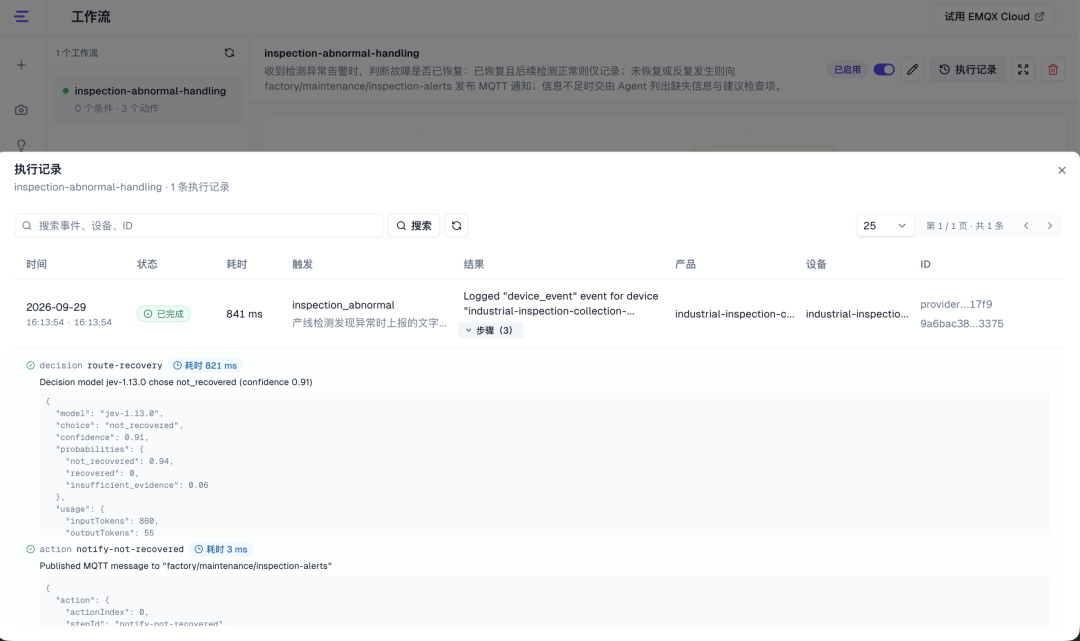This screenshot has height=641, width=1080.
Task: Click the 9a6bac38...3375 ID
Action: coord(962,324)
